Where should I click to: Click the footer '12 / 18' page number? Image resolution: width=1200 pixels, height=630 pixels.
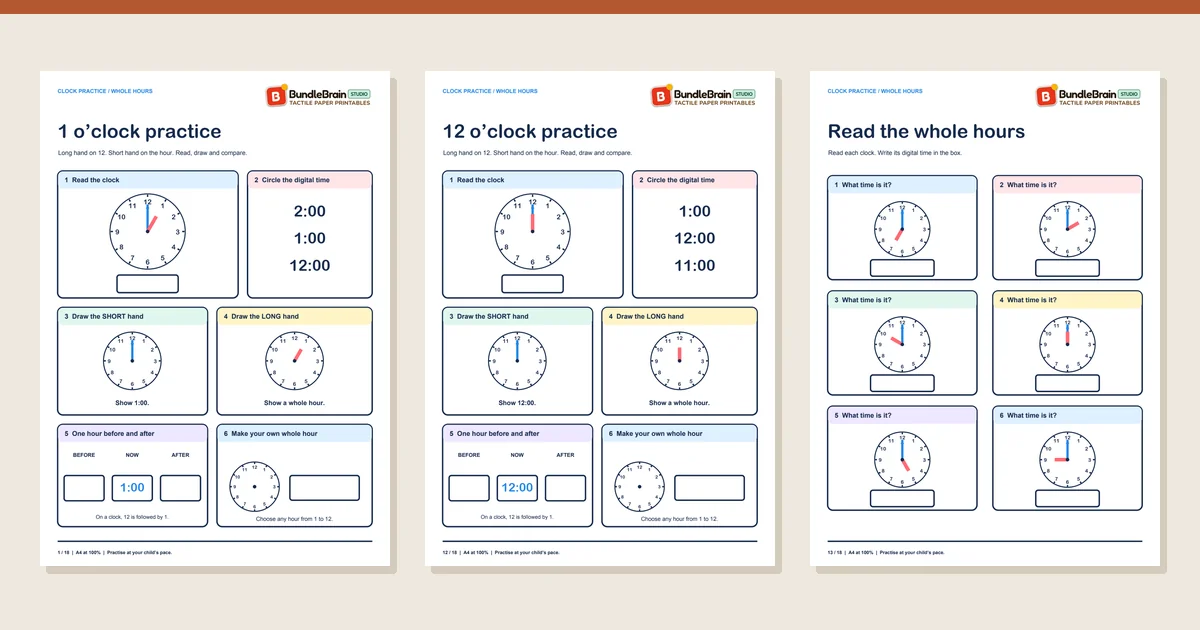[450, 552]
